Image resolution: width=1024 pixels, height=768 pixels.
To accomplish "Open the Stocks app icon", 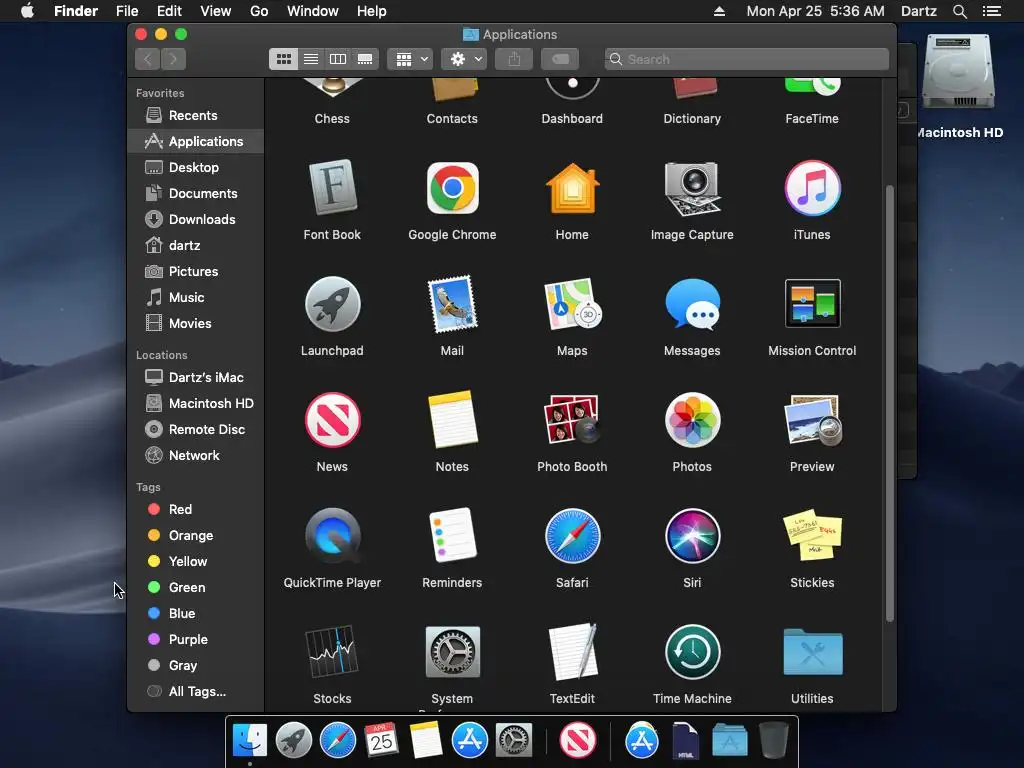I will click(x=332, y=652).
